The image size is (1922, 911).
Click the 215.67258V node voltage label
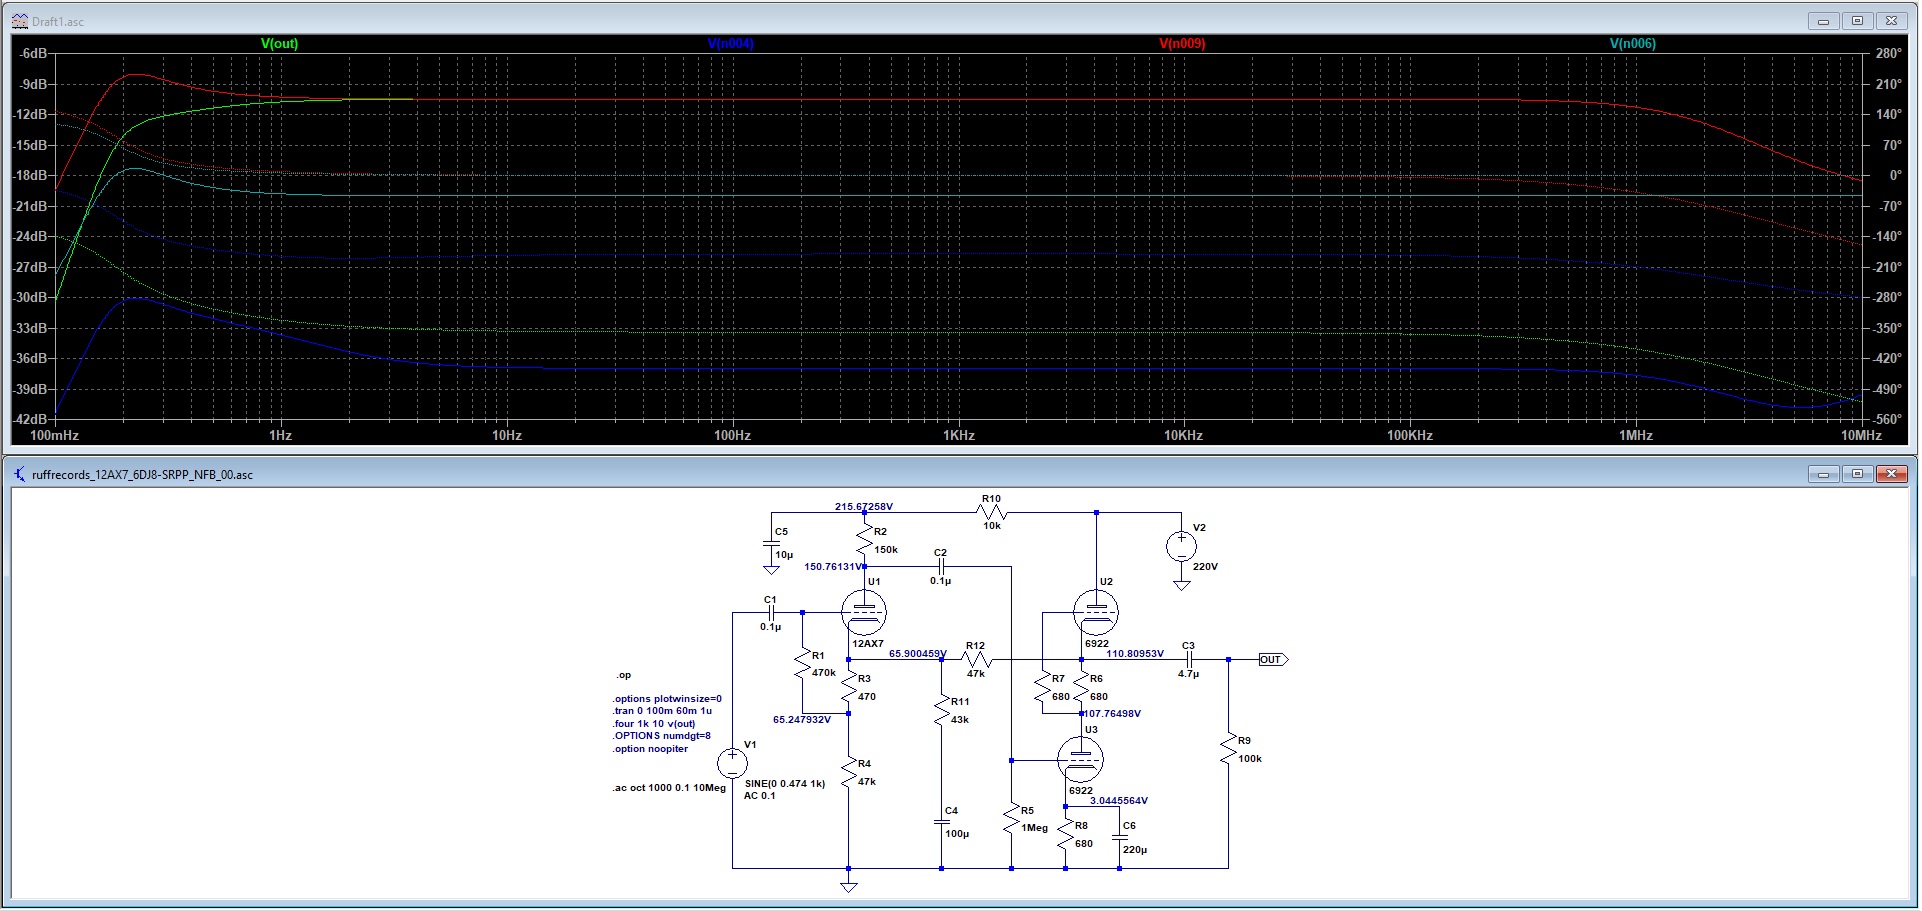coord(864,507)
